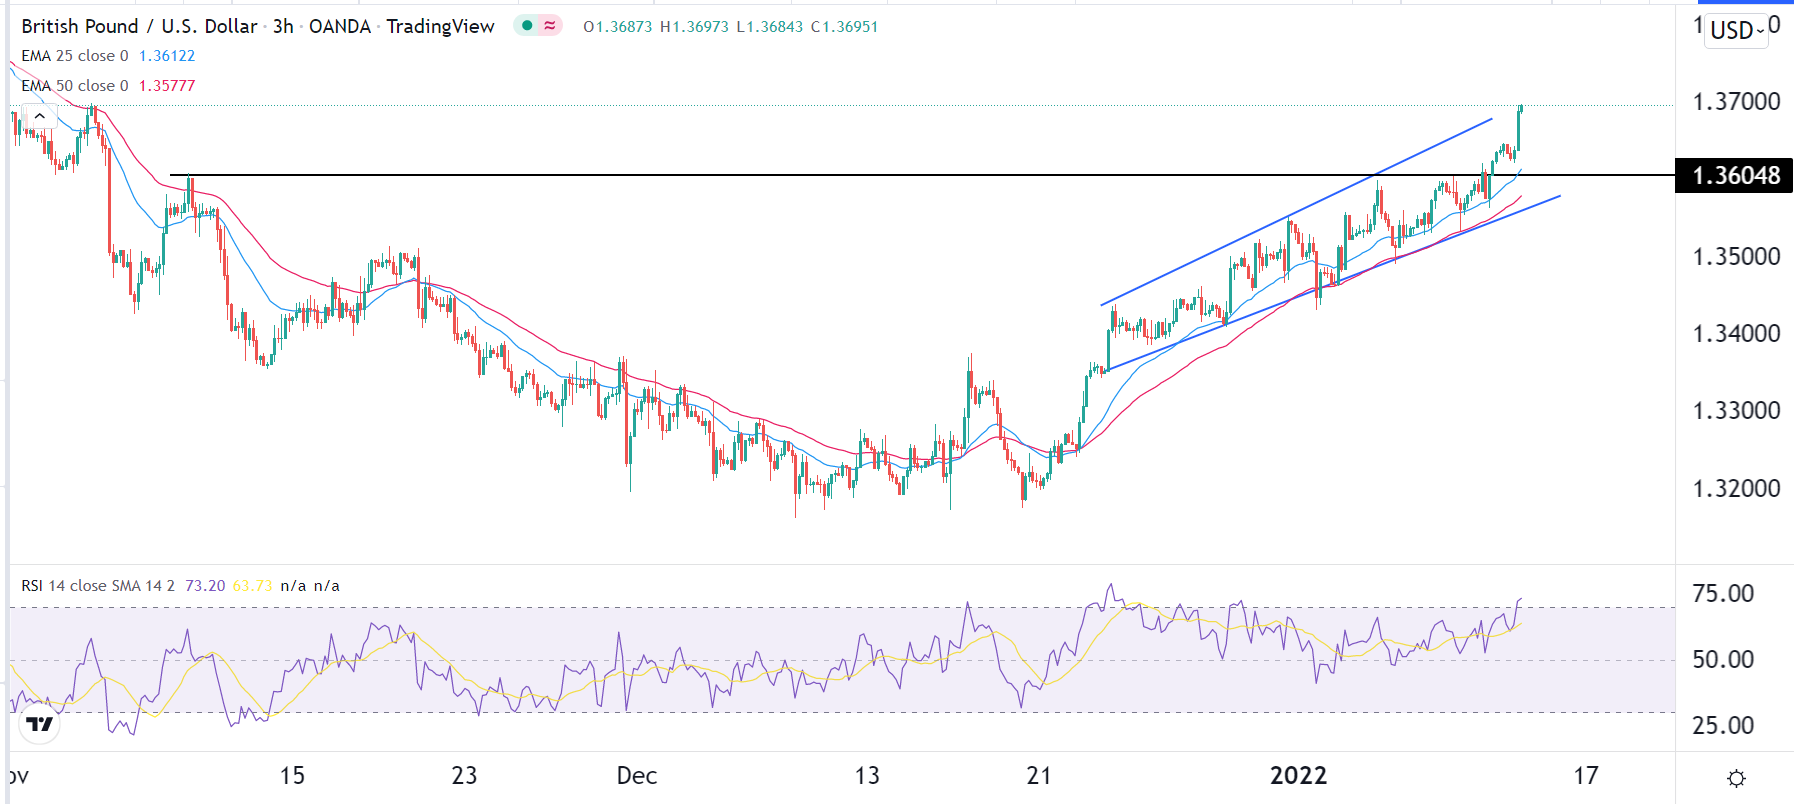The height and width of the screenshot is (804, 1794).
Task: Open the USD currency dropdown
Action: coord(1737,30)
